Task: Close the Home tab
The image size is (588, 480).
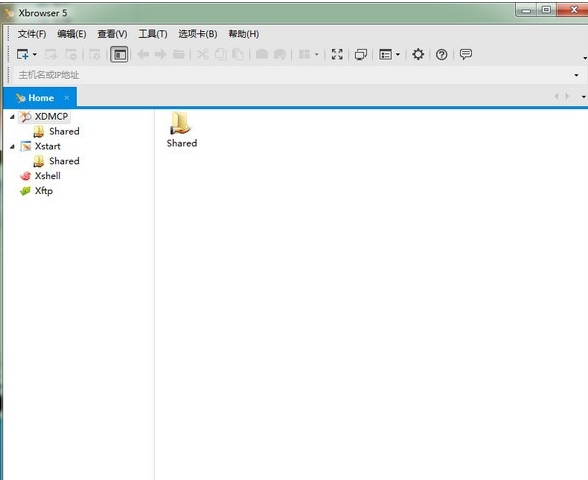Action: [x=67, y=98]
